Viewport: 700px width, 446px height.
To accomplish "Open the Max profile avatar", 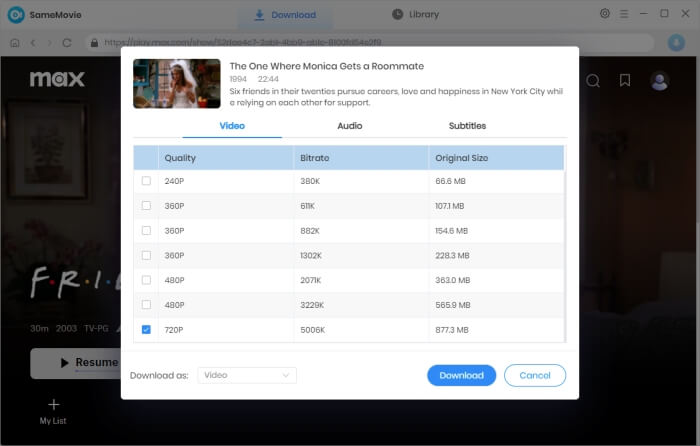I will (x=659, y=80).
